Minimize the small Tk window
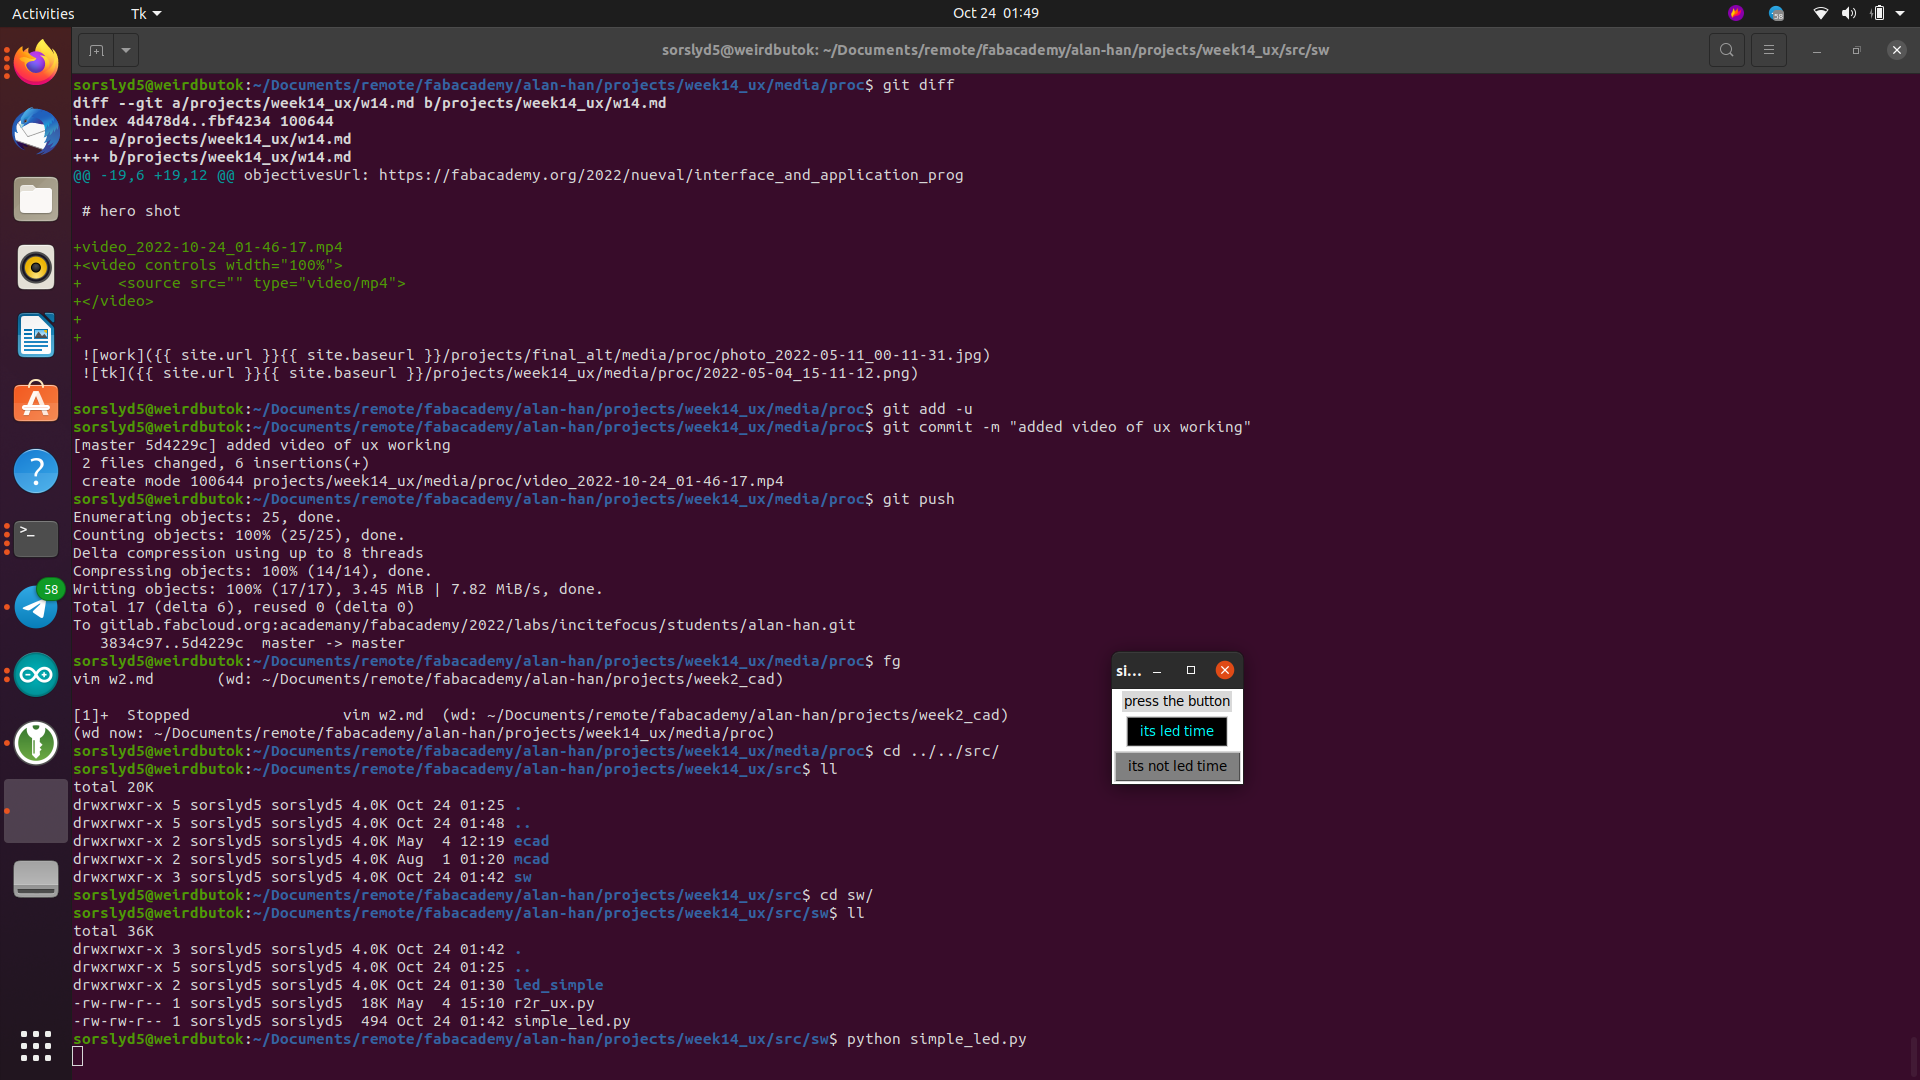Viewport: 1920px width, 1080px height. tap(1157, 670)
